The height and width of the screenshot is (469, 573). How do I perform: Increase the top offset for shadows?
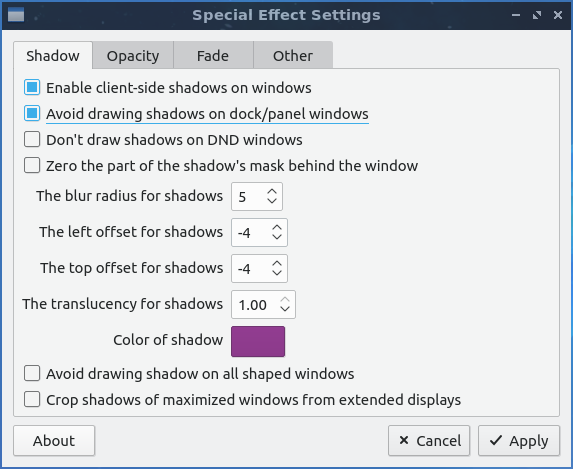(277, 263)
